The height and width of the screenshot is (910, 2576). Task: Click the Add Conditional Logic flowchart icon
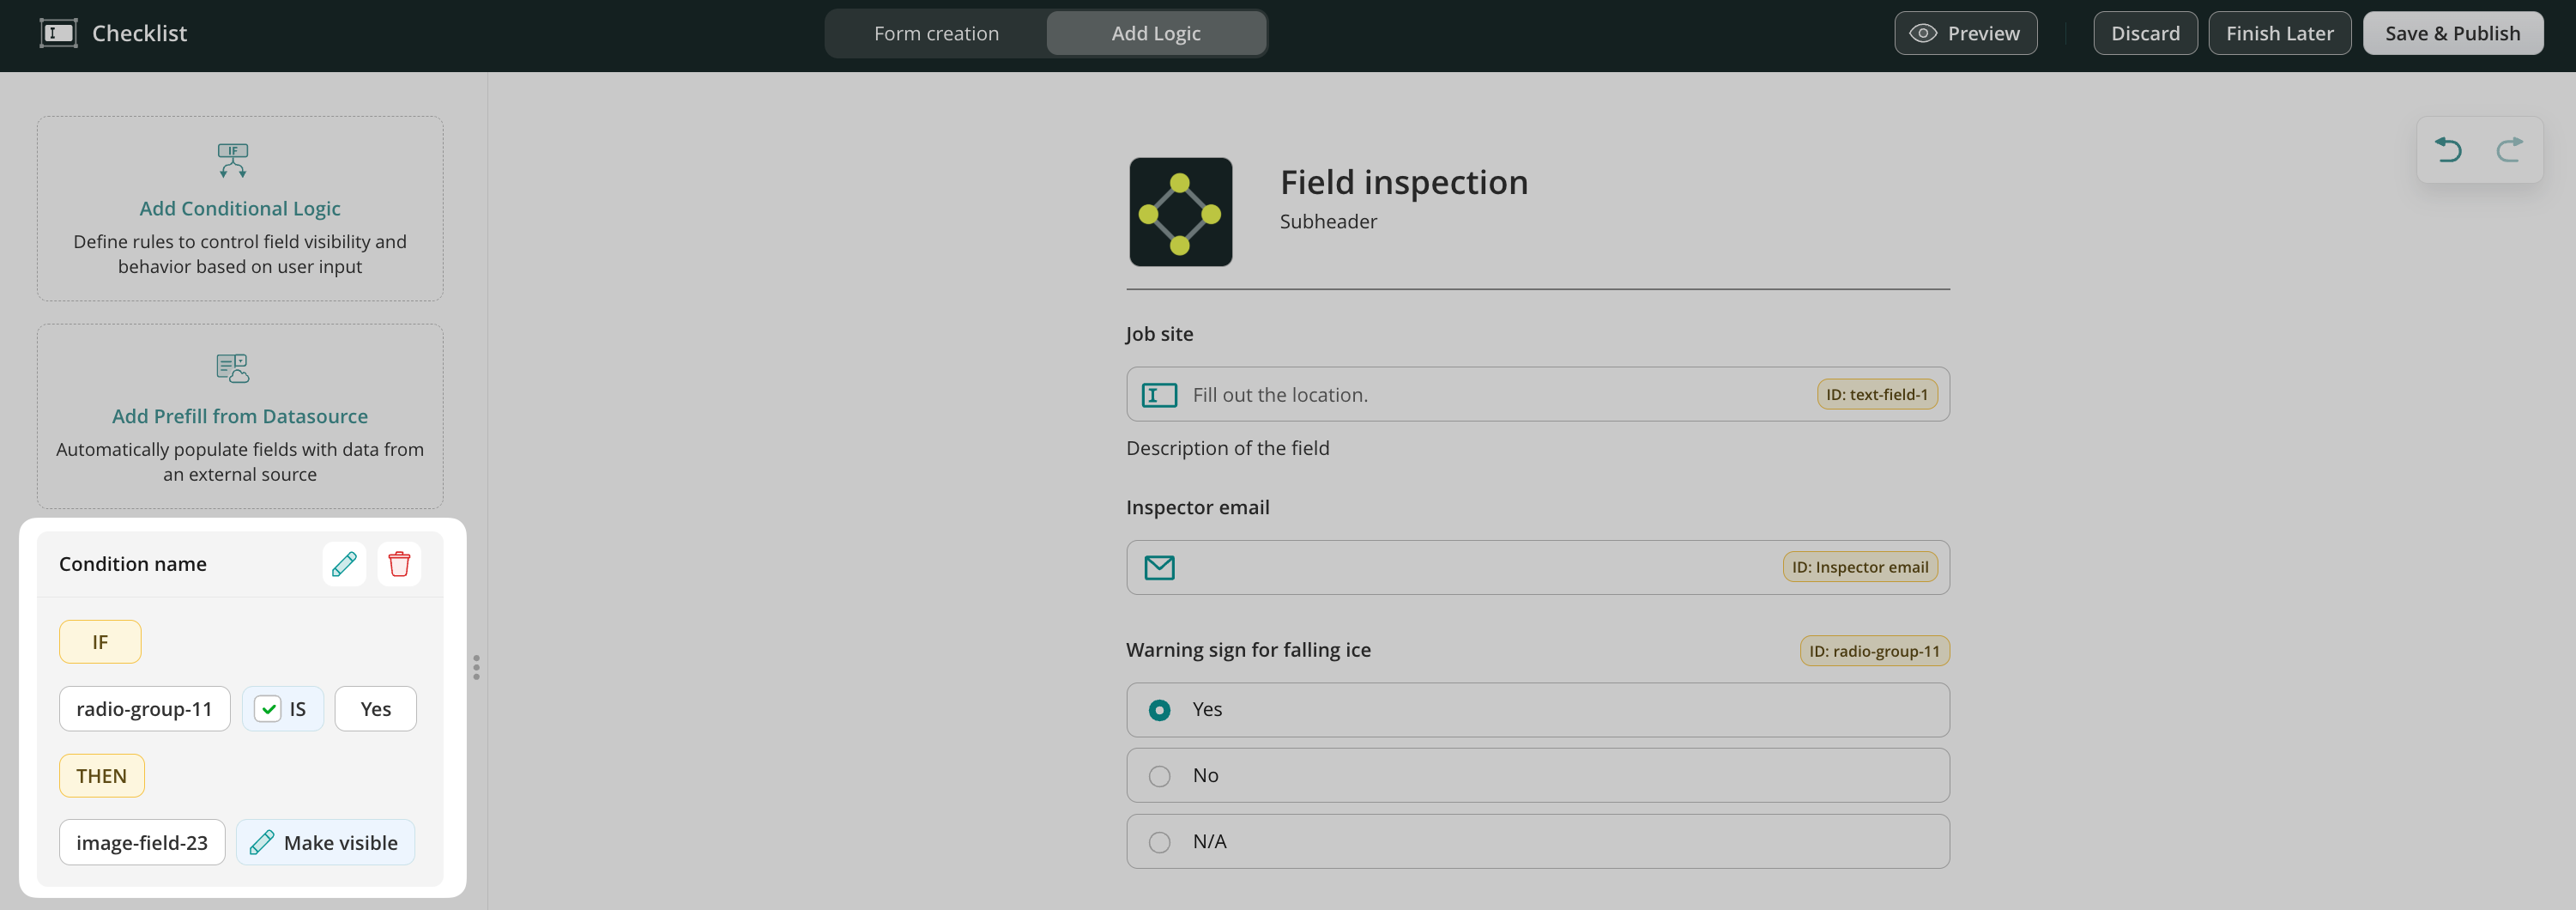233,160
